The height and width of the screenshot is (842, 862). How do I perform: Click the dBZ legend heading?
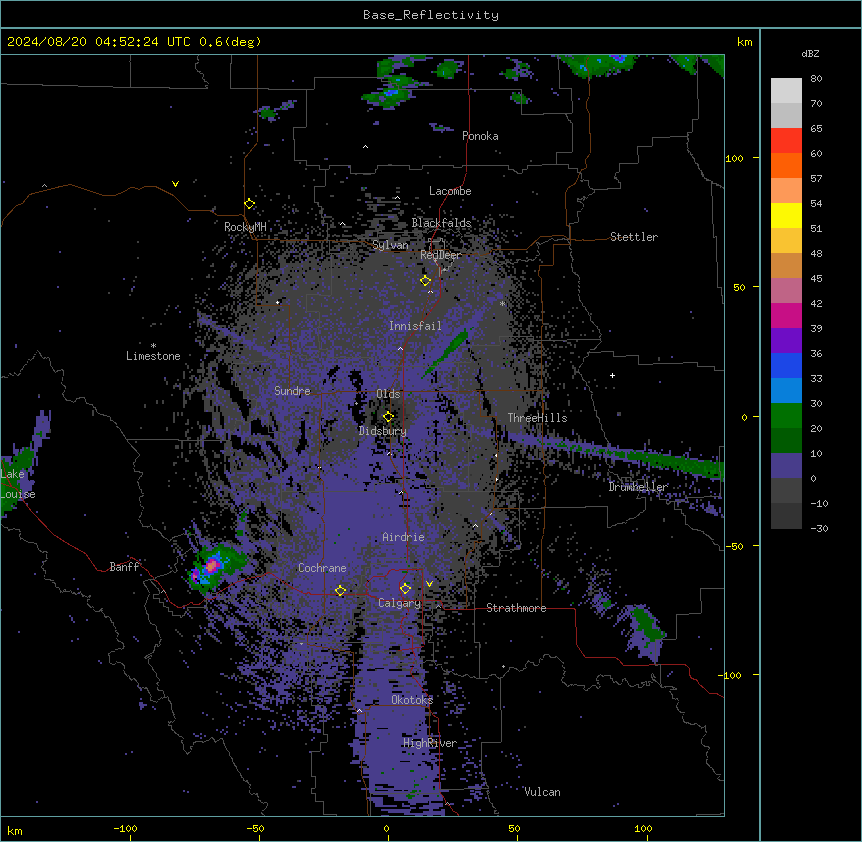(x=810, y=53)
